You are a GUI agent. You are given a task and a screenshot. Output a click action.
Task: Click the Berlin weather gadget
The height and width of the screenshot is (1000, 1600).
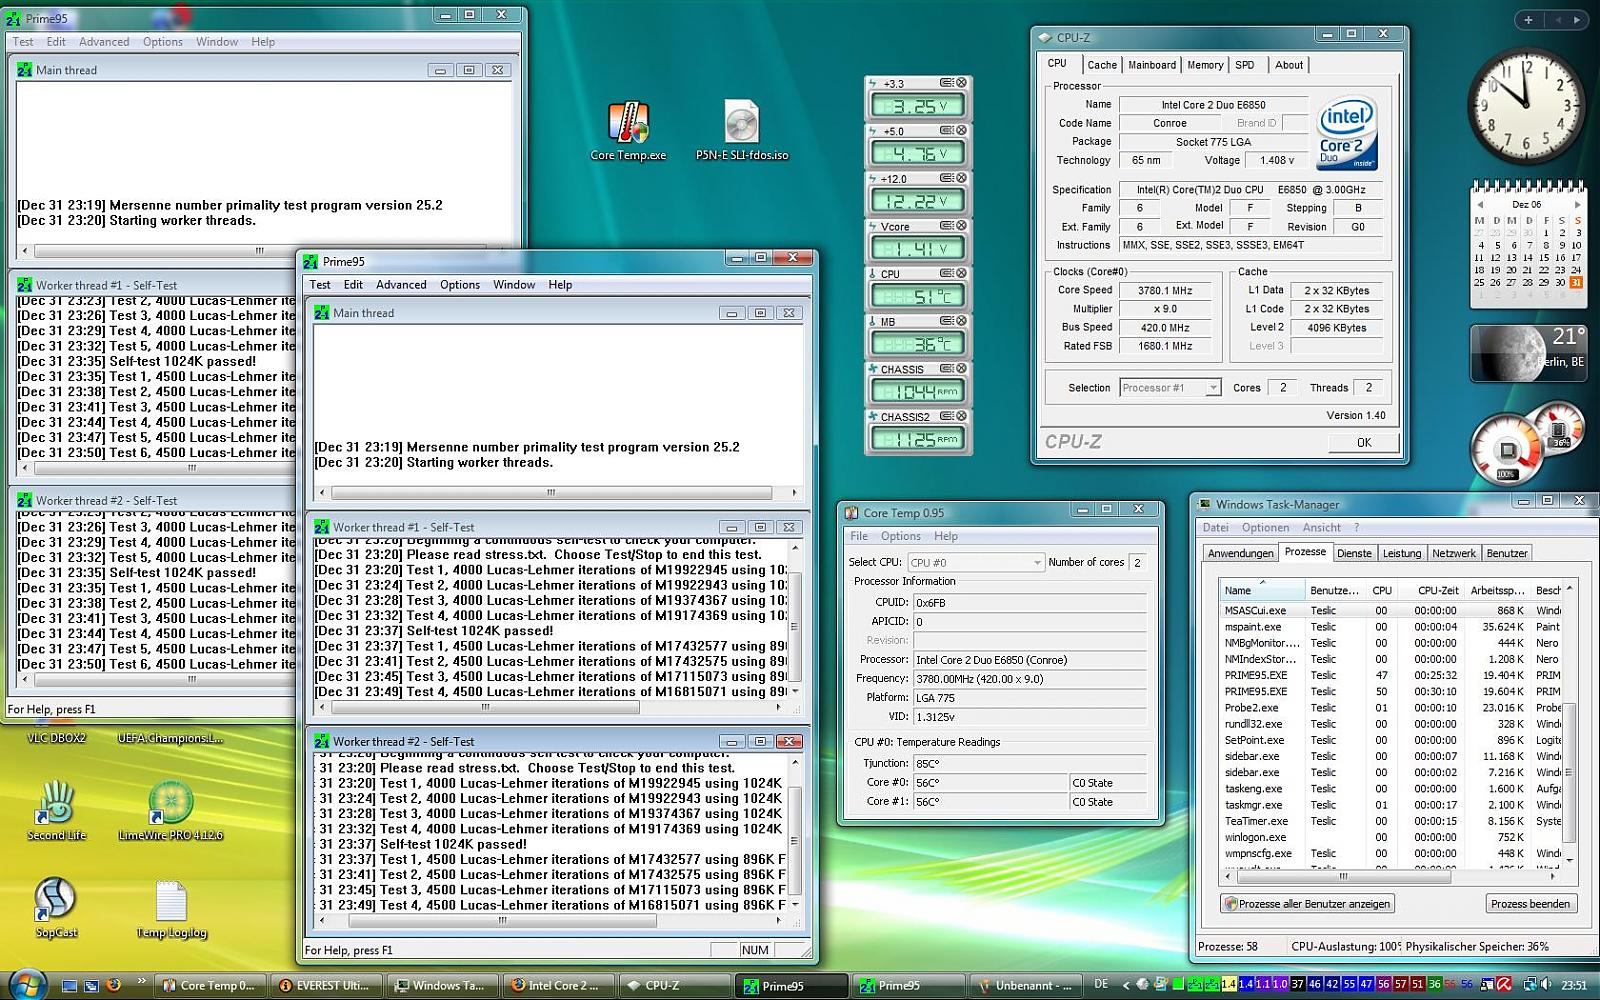click(x=1528, y=352)
